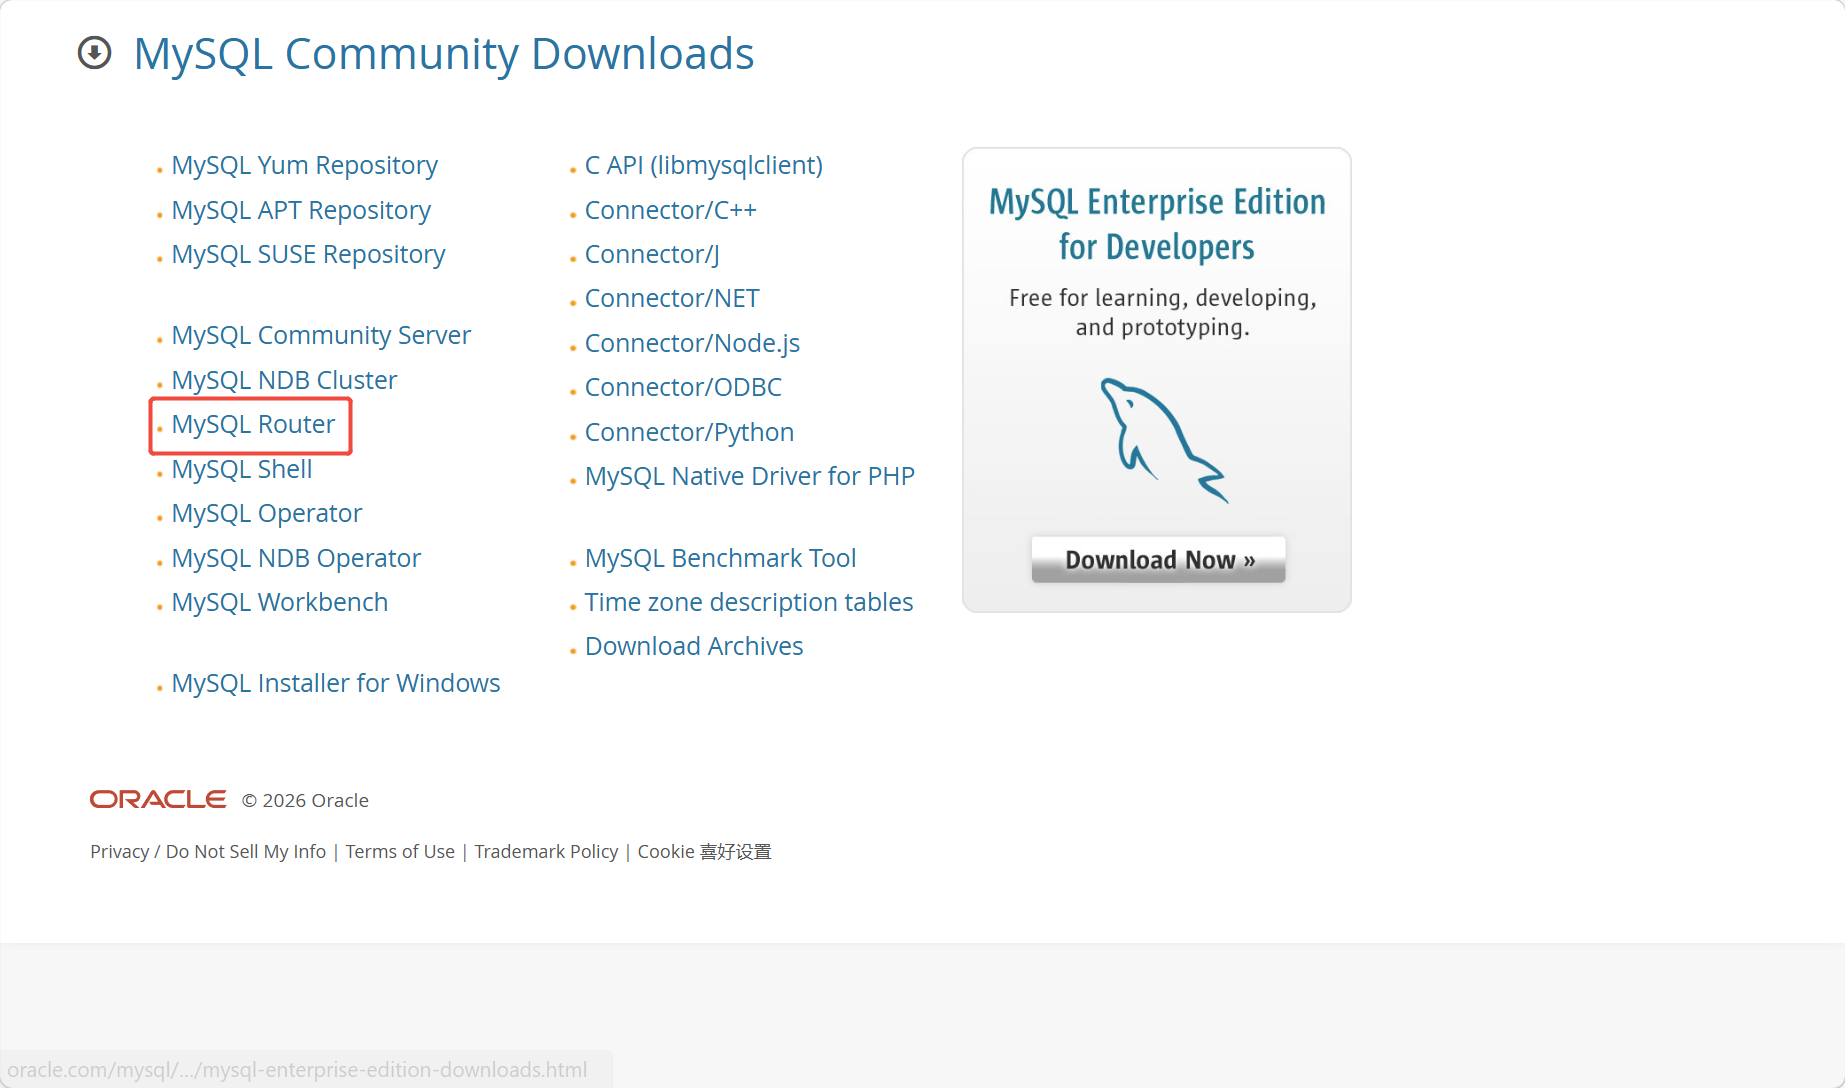Open the Cookie 喜好设置 footer link
1845x1088 pixels.
pos(704,851)
